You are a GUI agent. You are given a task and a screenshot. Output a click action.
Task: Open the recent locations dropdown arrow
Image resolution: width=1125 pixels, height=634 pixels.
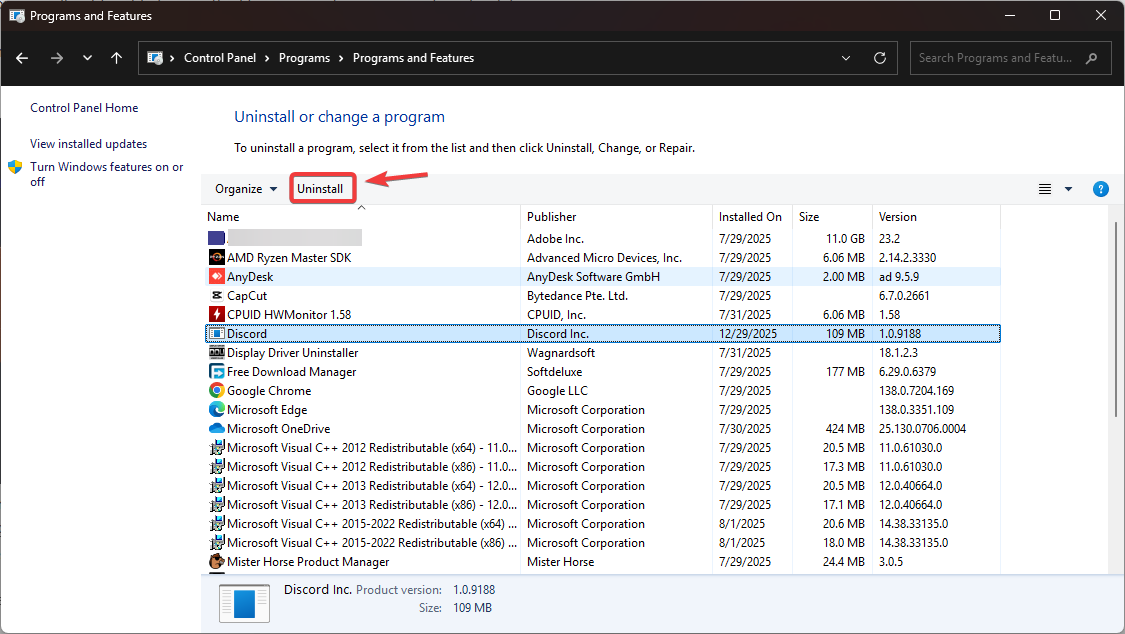pos(87,58)
